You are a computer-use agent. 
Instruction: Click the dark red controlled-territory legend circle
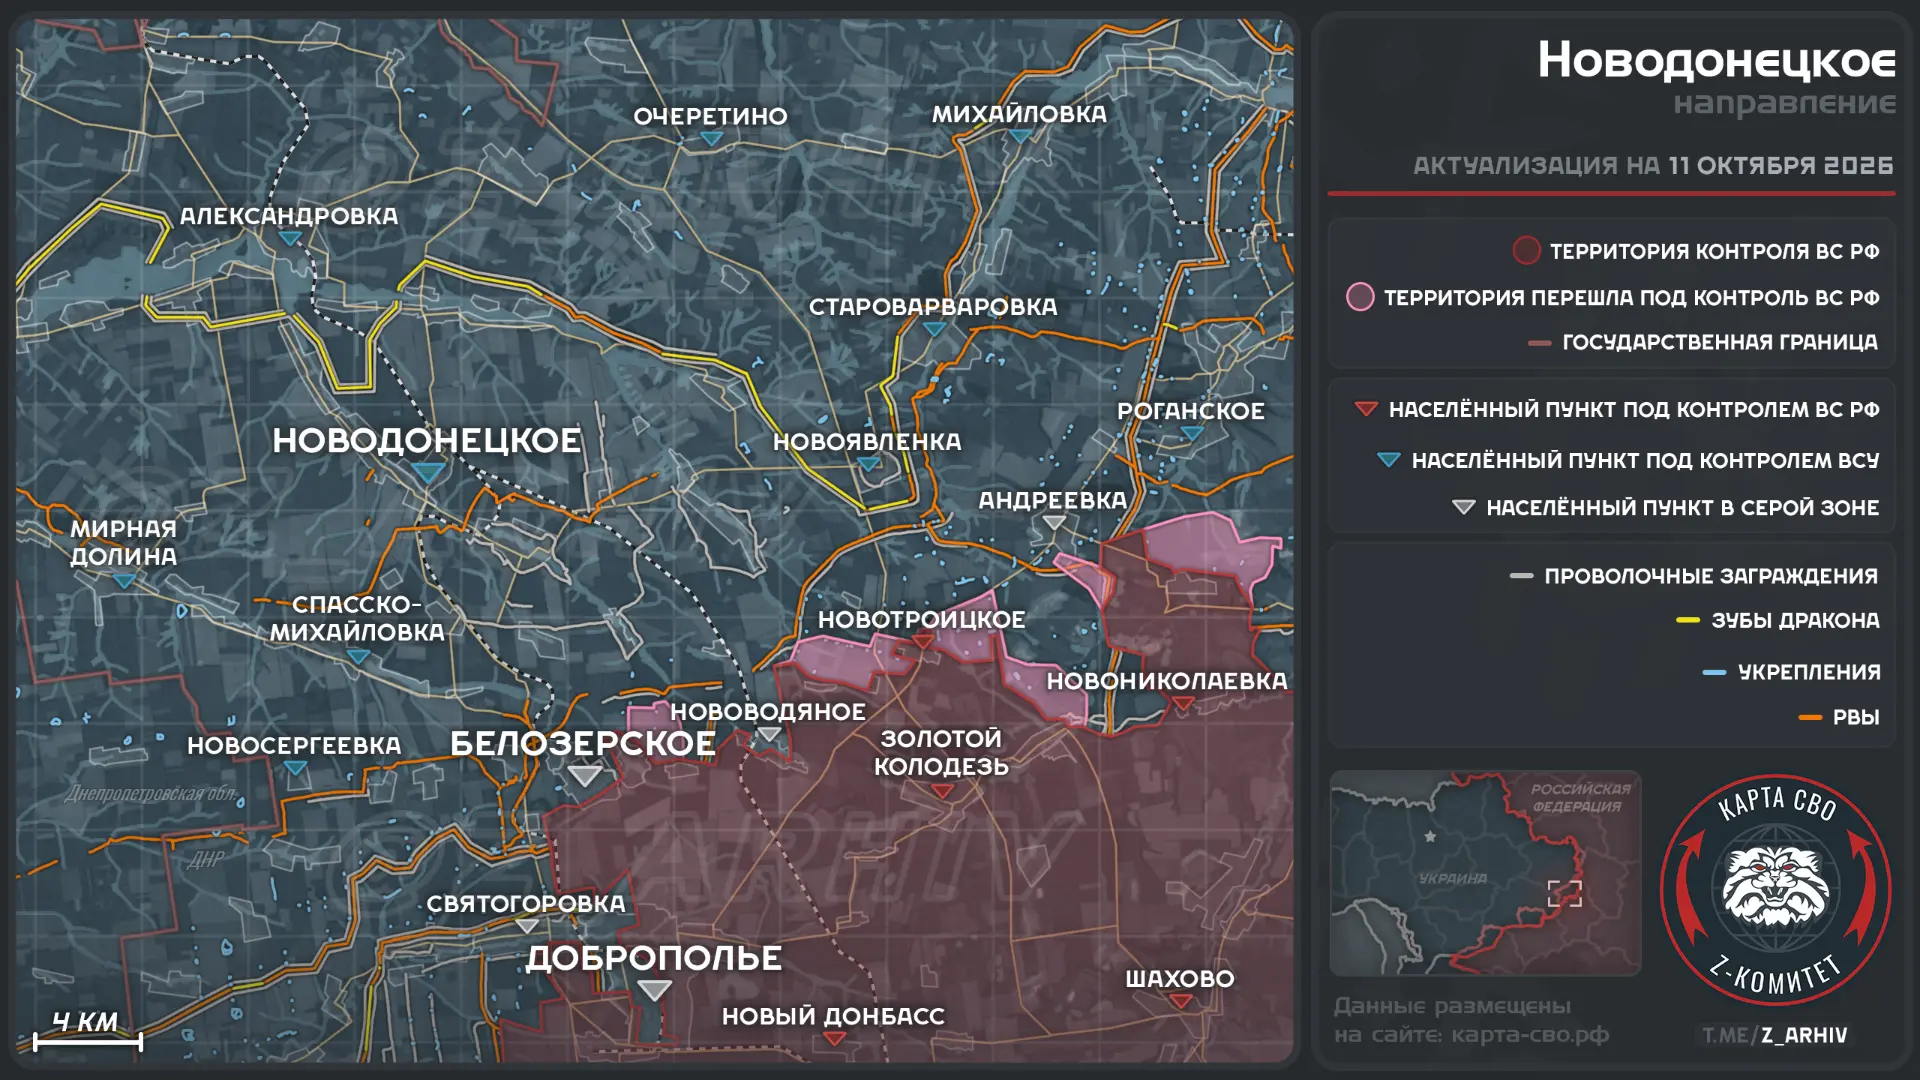coord(1526,250)
